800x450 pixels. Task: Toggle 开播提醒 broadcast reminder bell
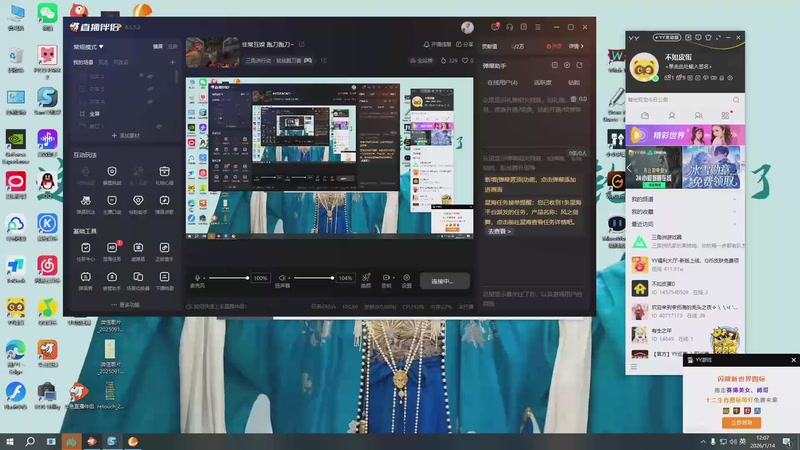pos(439,44)
